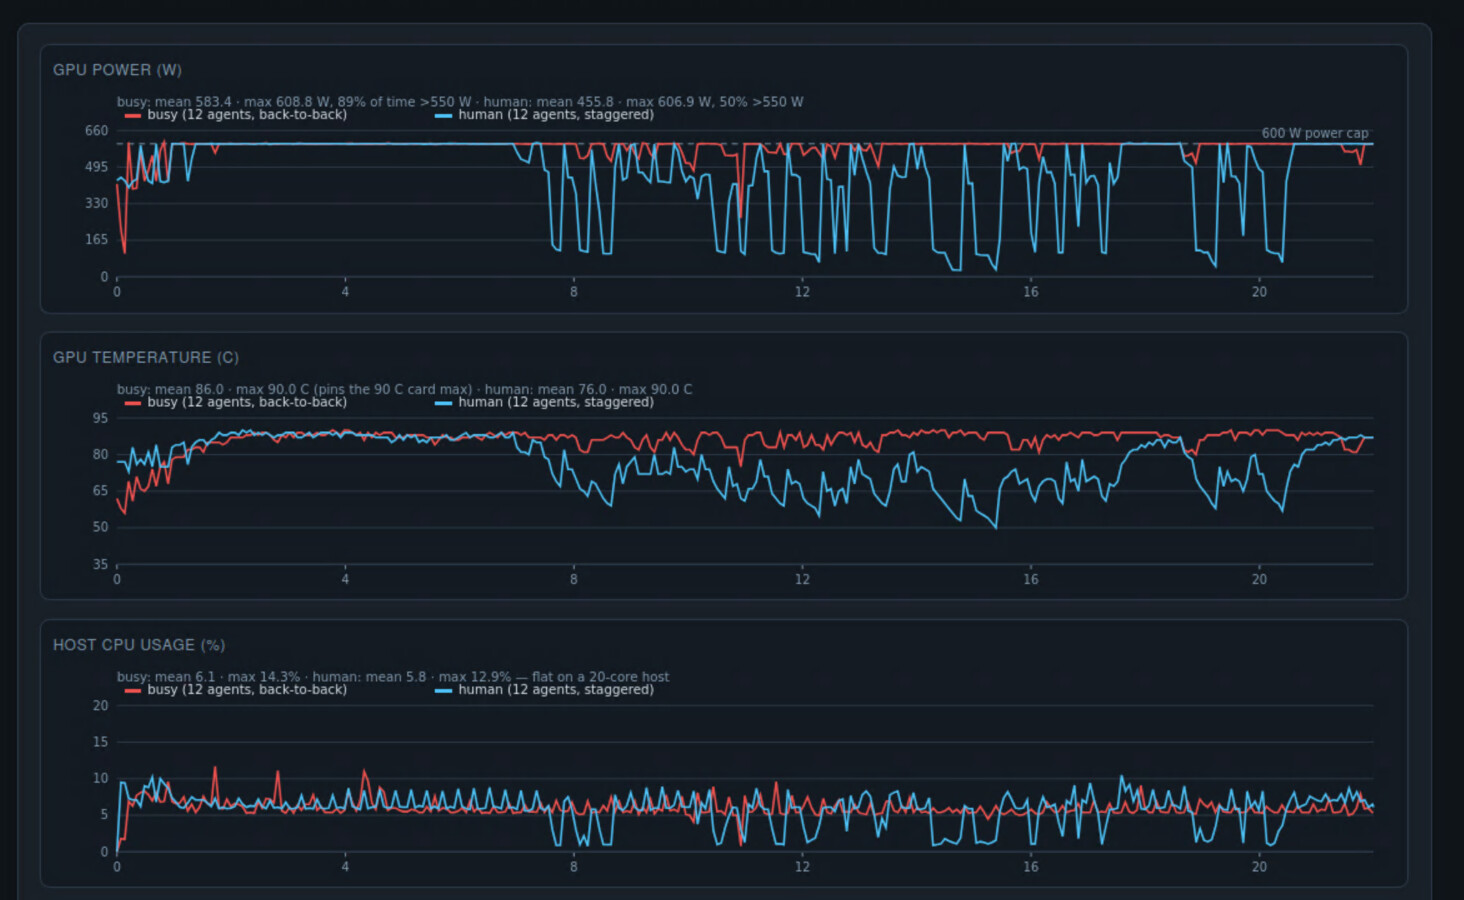Click the 165 y-axis label on GPU Power

pyautogui.click(x=96, y=239)
